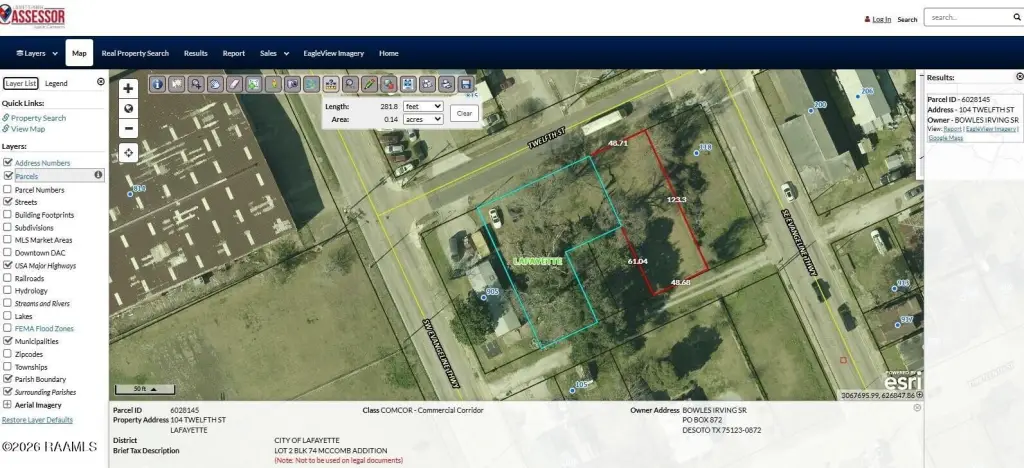1024x468 pixels.
Task: Pick the pencil draw tool
Action: pos(369,84)
